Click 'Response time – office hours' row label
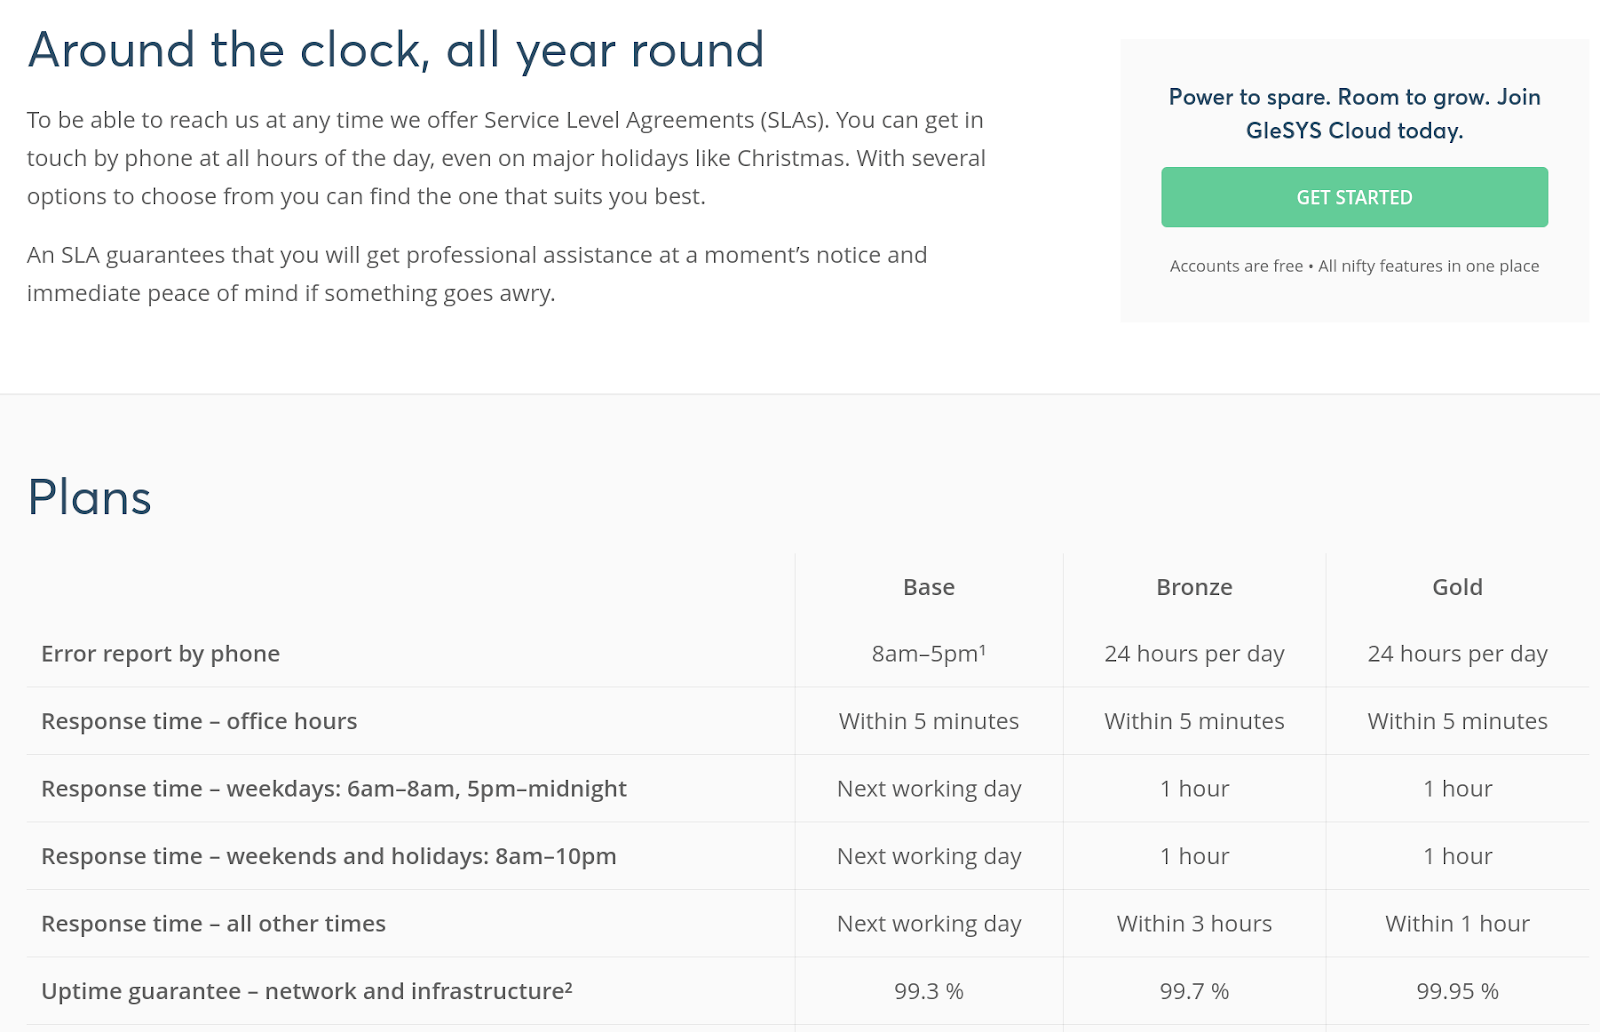Image resolution: width=1600 pixels, height=1032 pixels. point(199,721)
